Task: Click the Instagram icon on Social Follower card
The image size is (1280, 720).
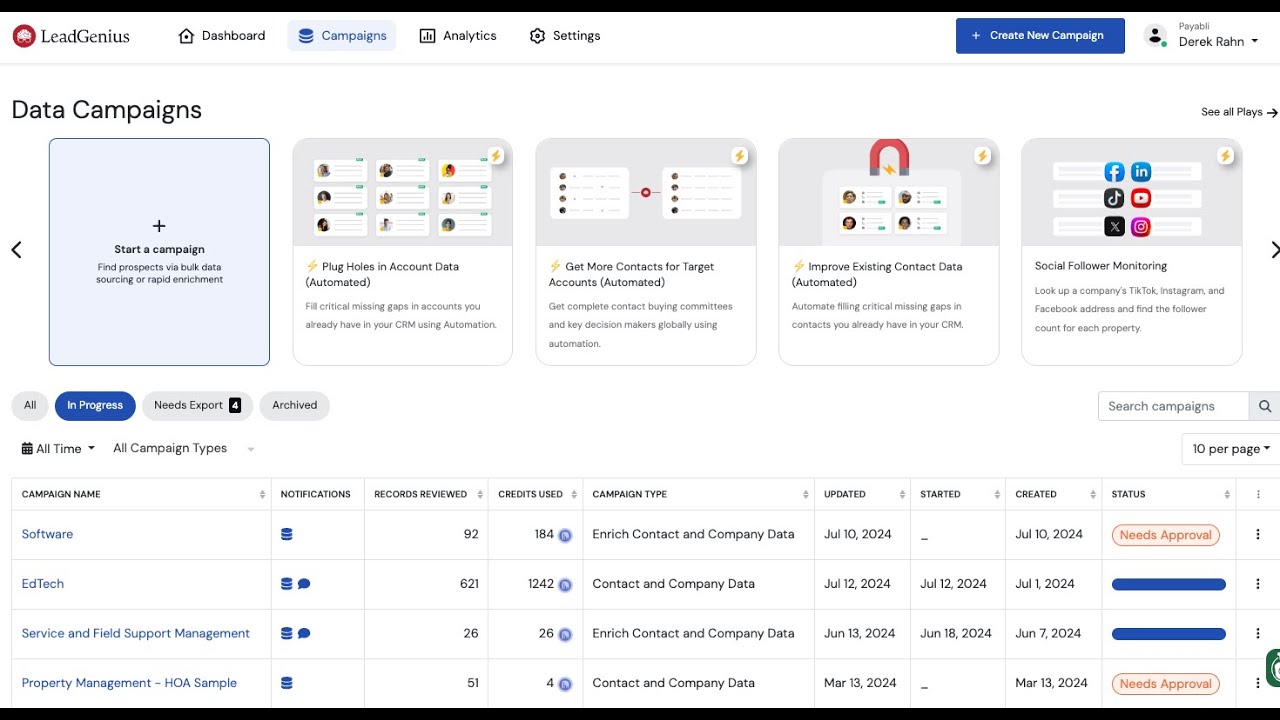Action: pos(1140,227)
